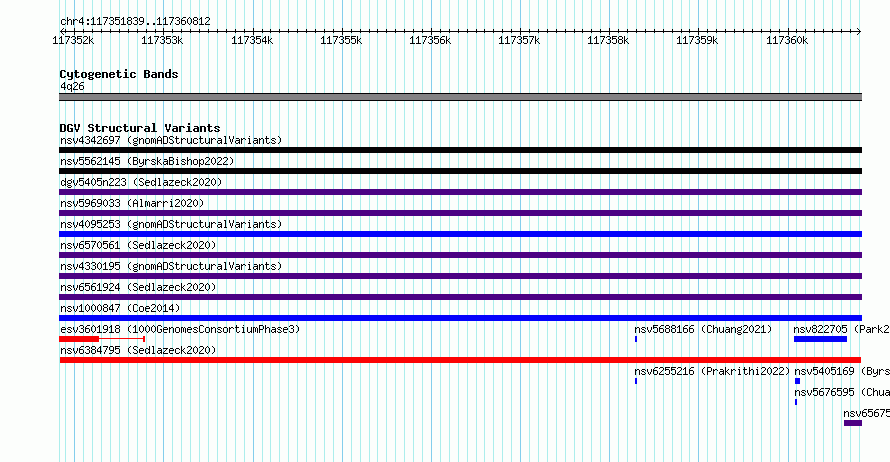Open variant label nsv4095253 (gnomADStructuralVariants)

171,224
